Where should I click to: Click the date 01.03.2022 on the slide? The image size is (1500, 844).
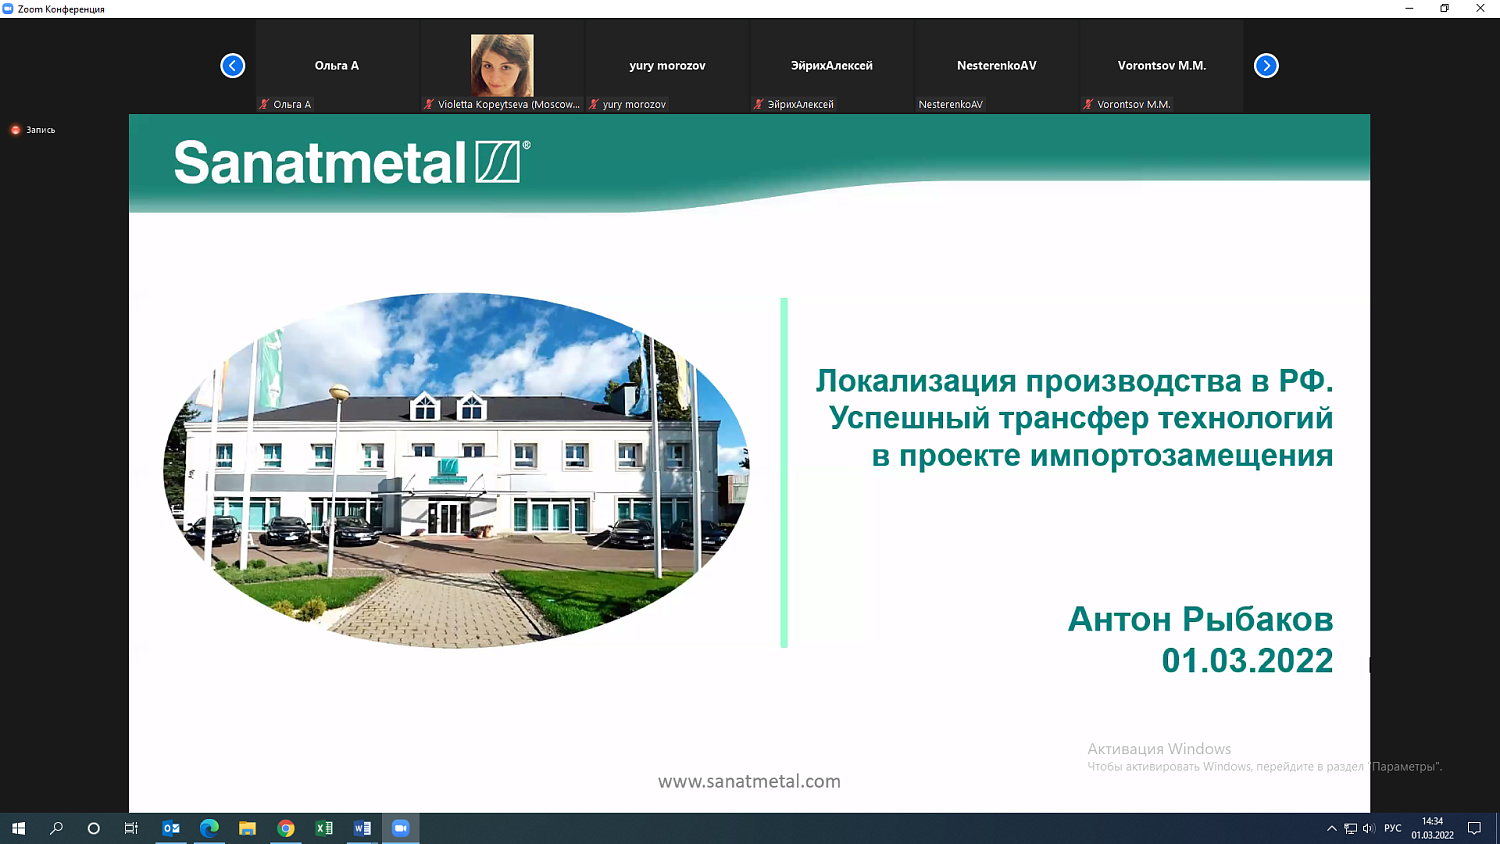[1247, 660]
